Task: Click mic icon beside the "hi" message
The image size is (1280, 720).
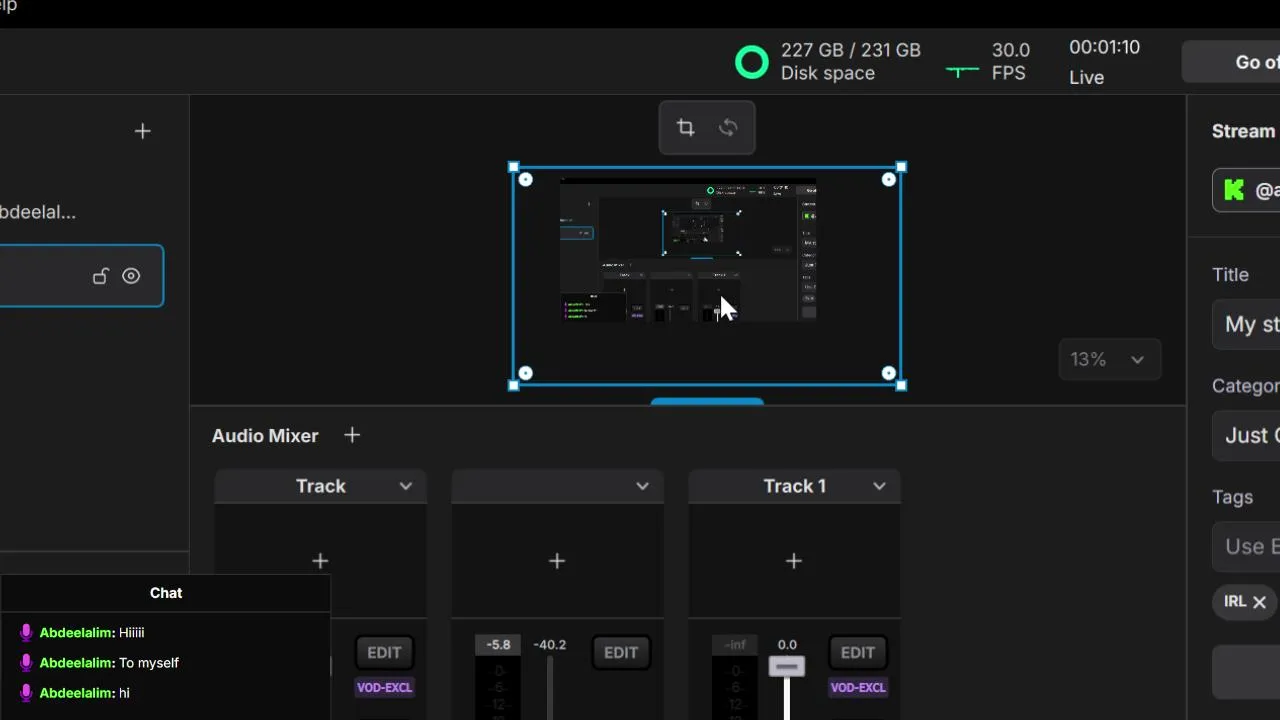Action: pyautogui.click(x=26, y=692)
